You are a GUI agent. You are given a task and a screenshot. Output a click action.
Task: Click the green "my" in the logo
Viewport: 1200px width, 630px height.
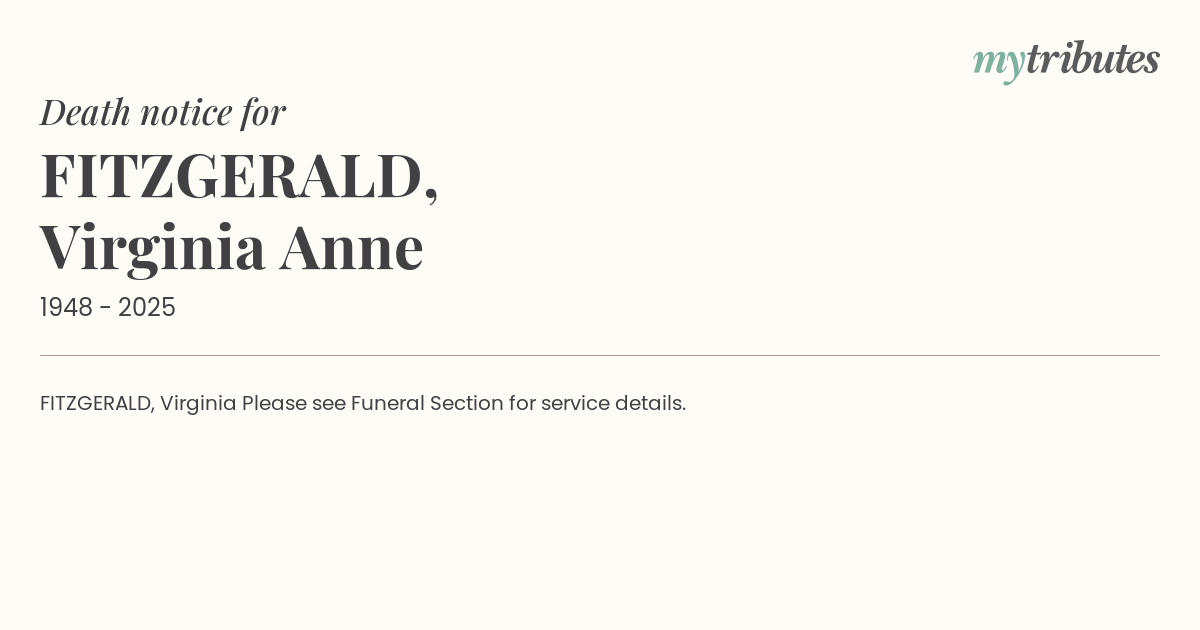(x=998, y=63)
